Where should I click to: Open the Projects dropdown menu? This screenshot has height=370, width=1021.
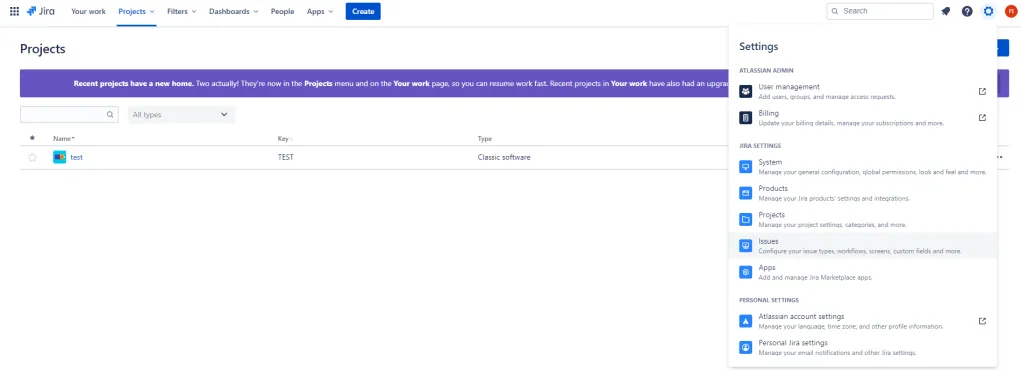coord(137,11)
